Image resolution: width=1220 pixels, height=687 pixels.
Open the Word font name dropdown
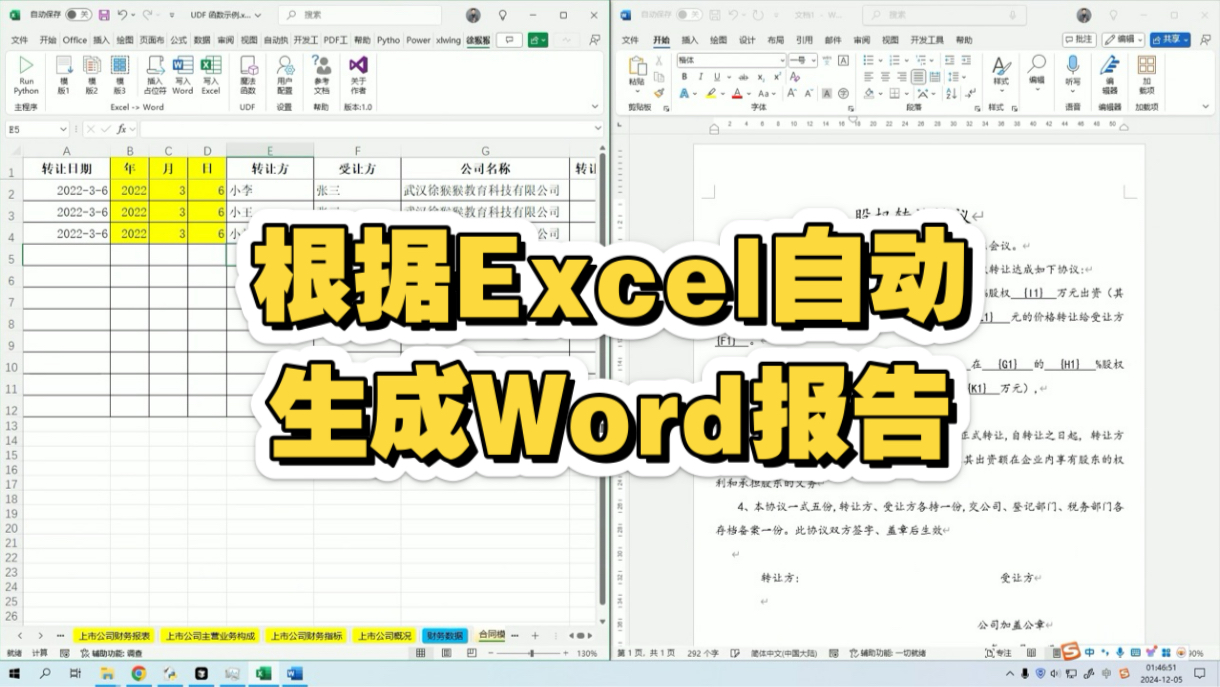pos(785,60)
